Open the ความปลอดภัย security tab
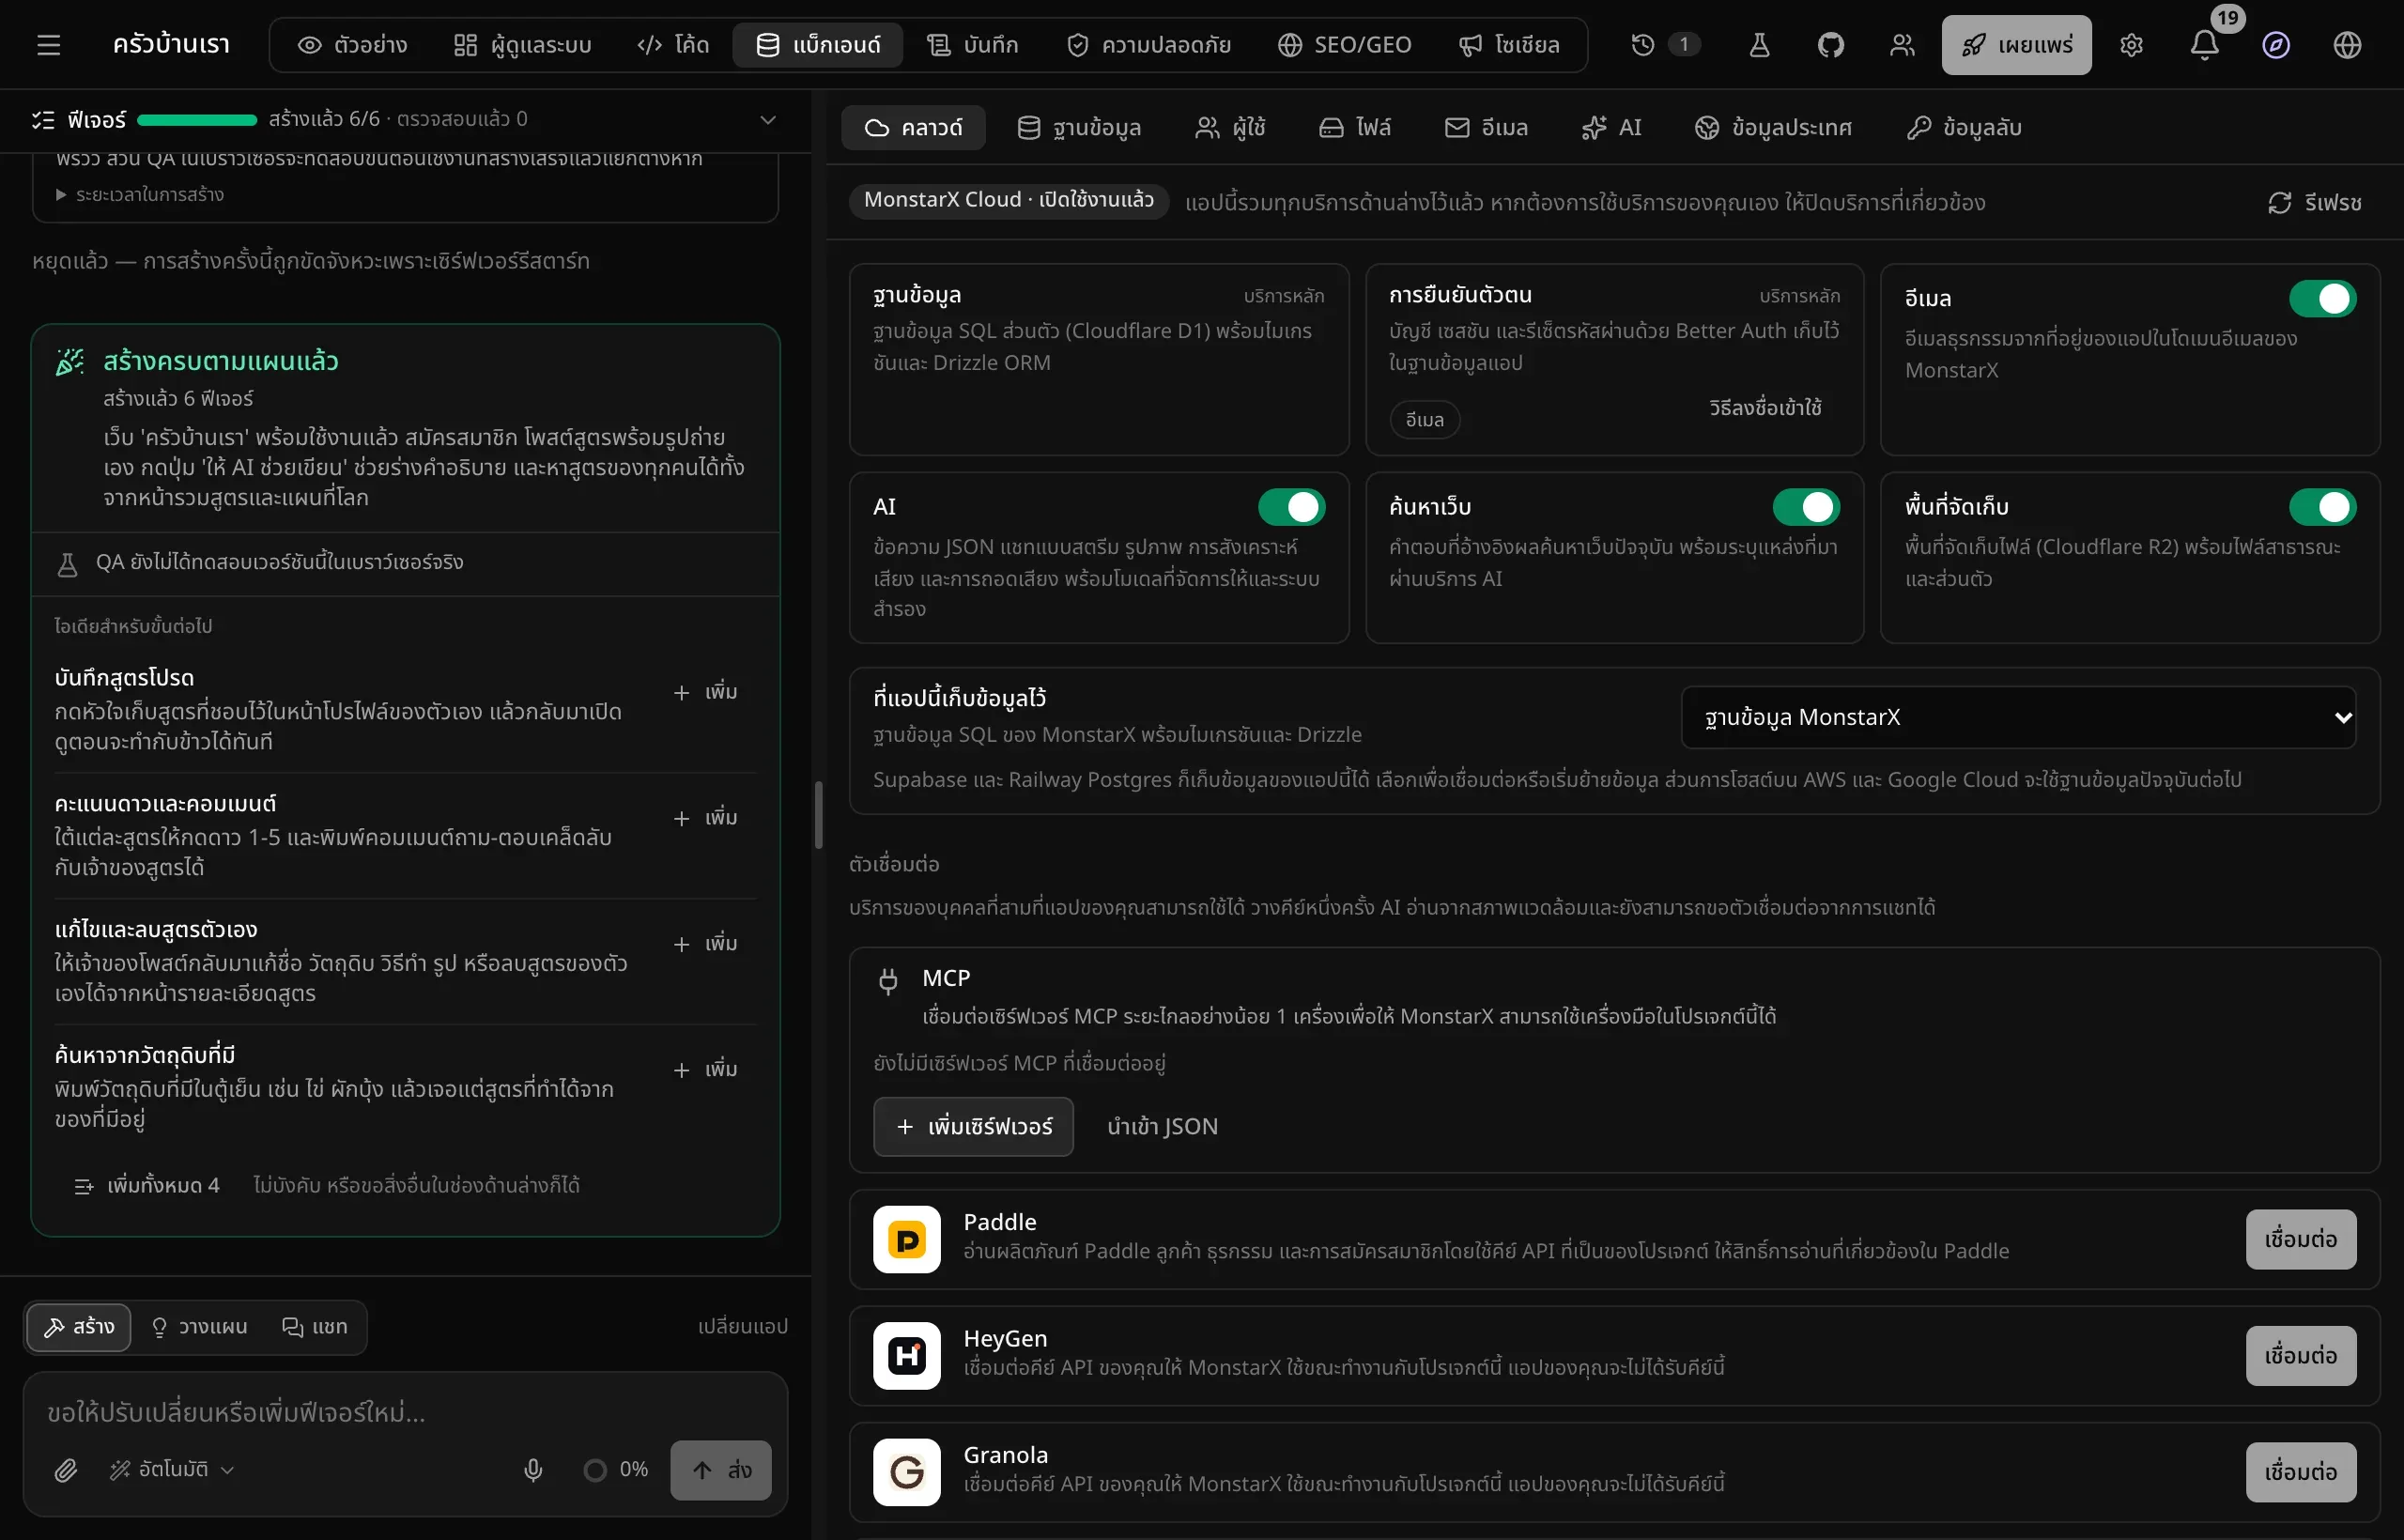Screen dimensions: 2404x1540 [1148, 45]
